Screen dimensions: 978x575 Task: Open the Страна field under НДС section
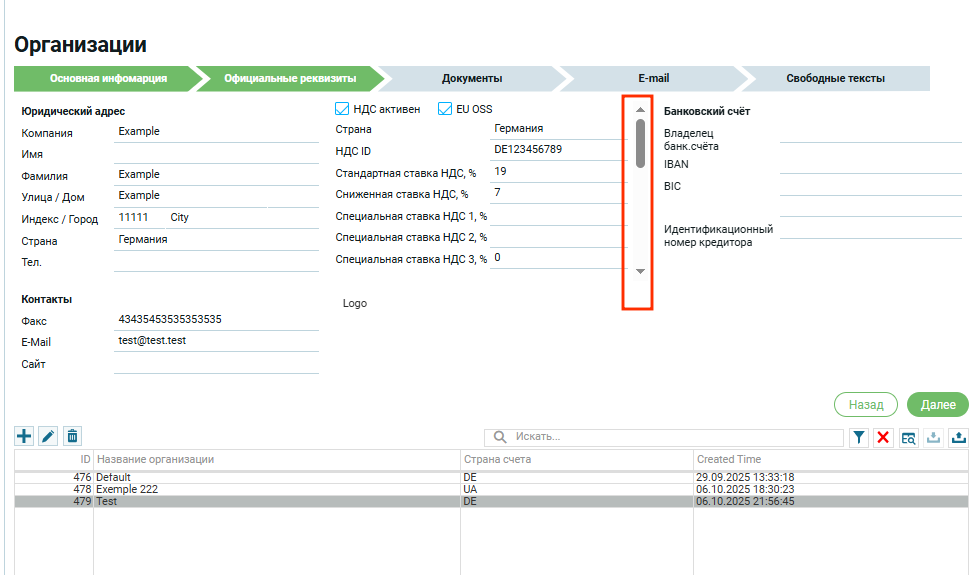(558, 129)
